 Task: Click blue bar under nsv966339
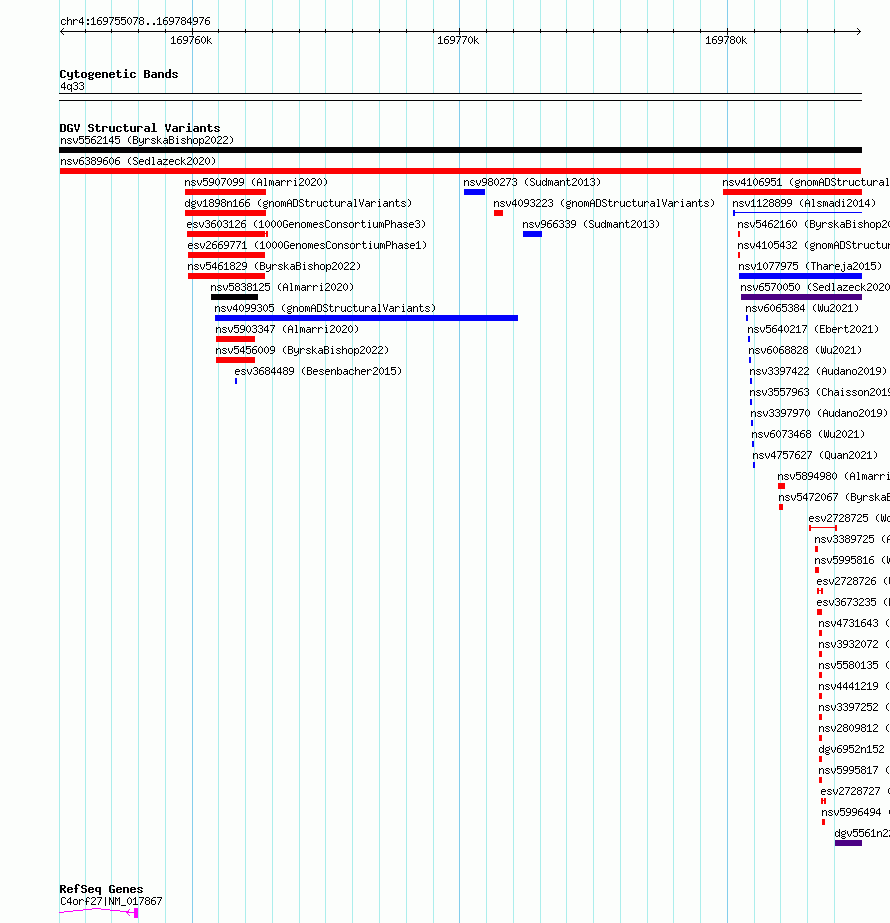click(532, 234)
